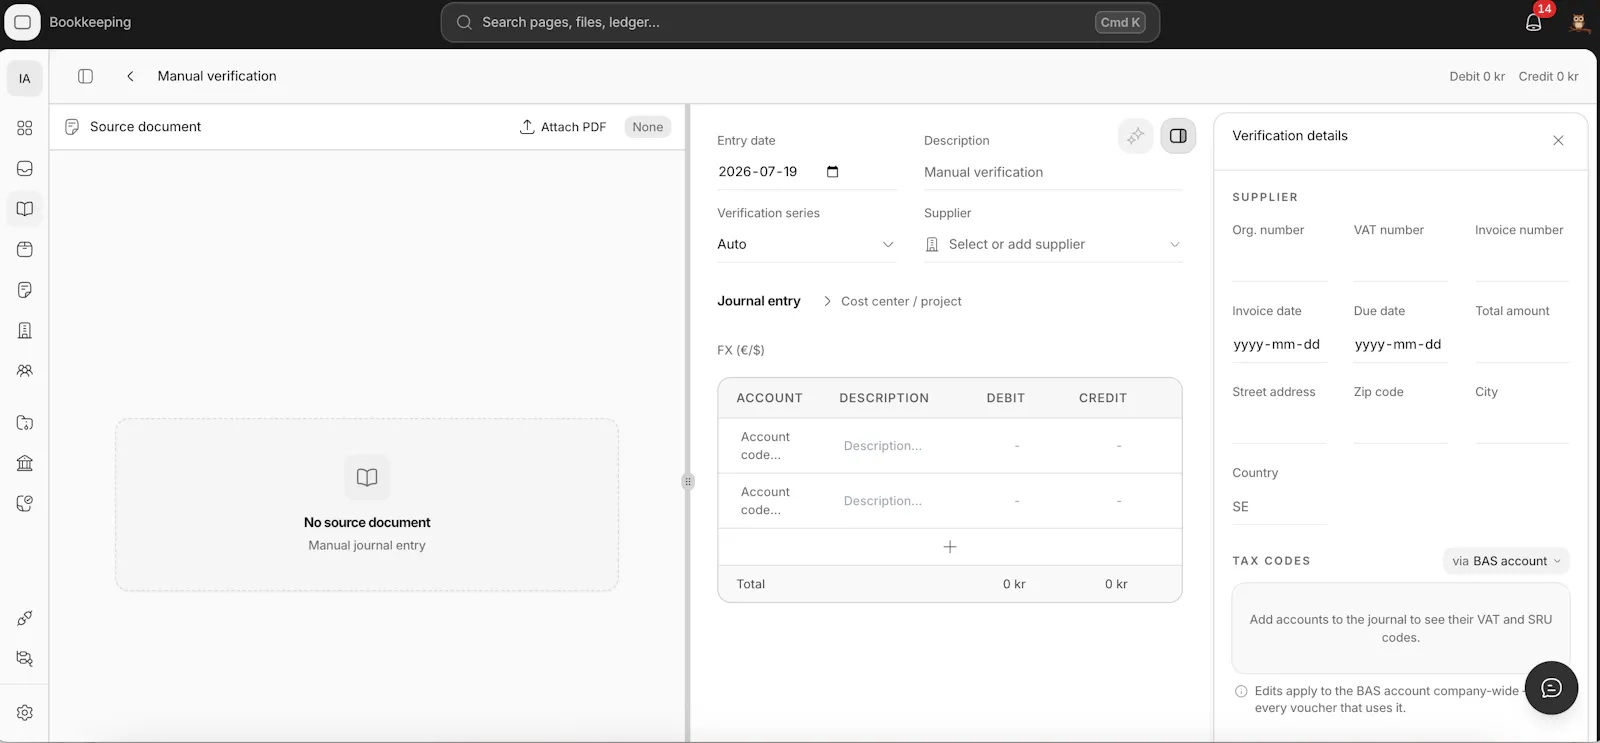The height and width of the screenshot is (743, 1600).
Task: Click the Description Manual verification field
Action: tap(1053, 172)
